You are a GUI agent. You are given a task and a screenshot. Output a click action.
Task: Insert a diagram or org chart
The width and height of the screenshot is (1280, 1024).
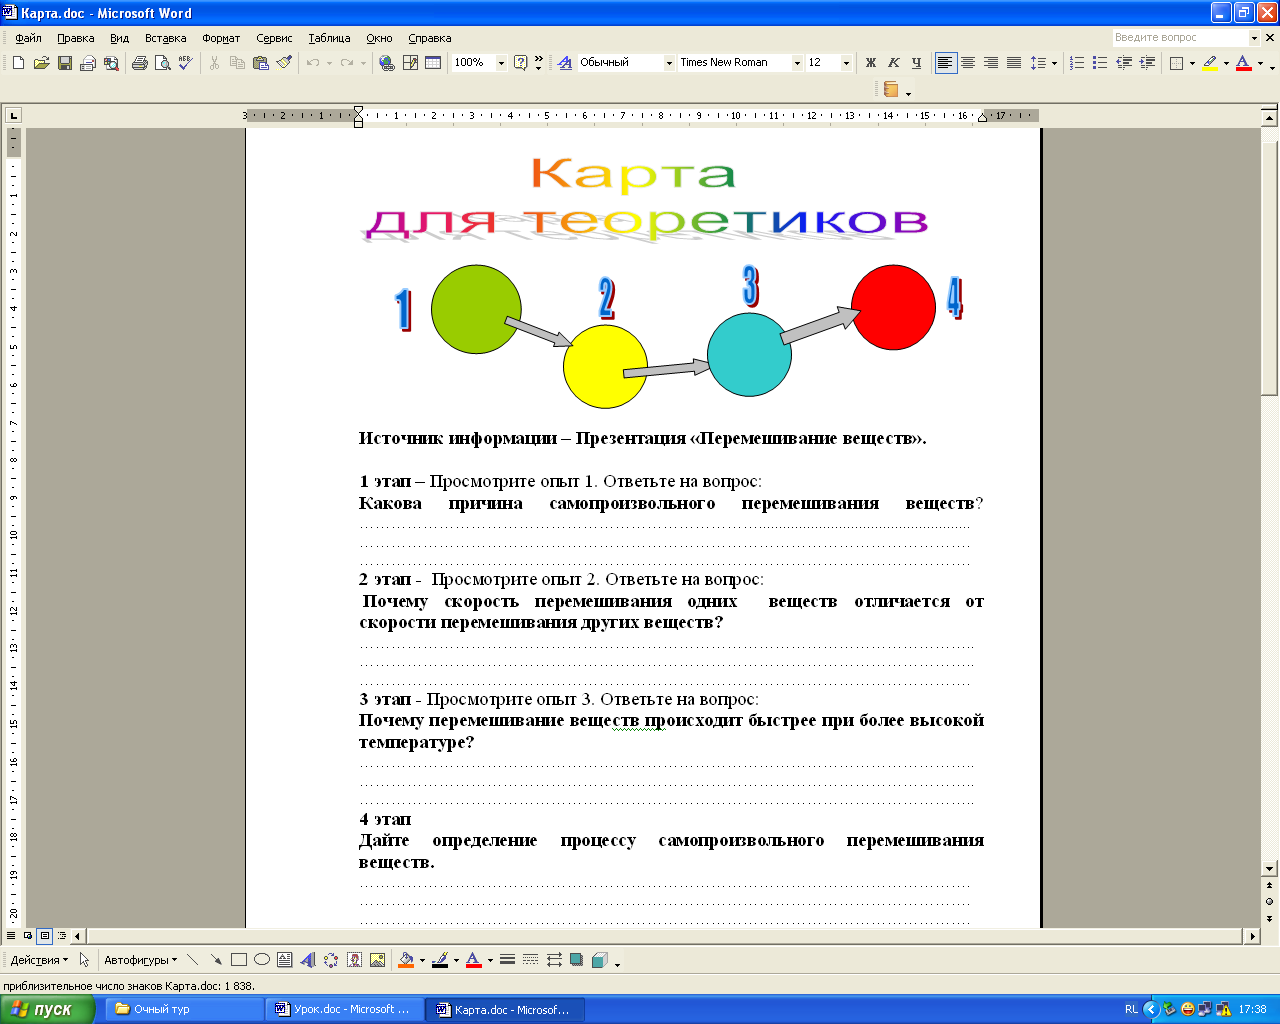tap(330, 960)
